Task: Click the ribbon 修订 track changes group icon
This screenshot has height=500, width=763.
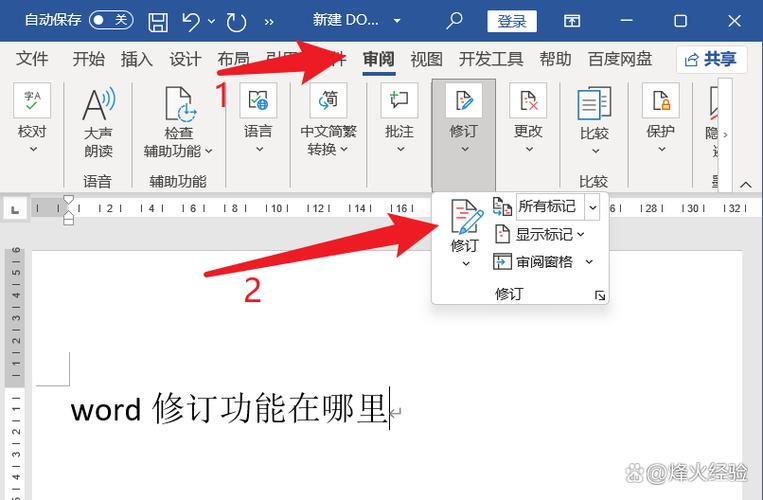Action: [x=463, y=100]
